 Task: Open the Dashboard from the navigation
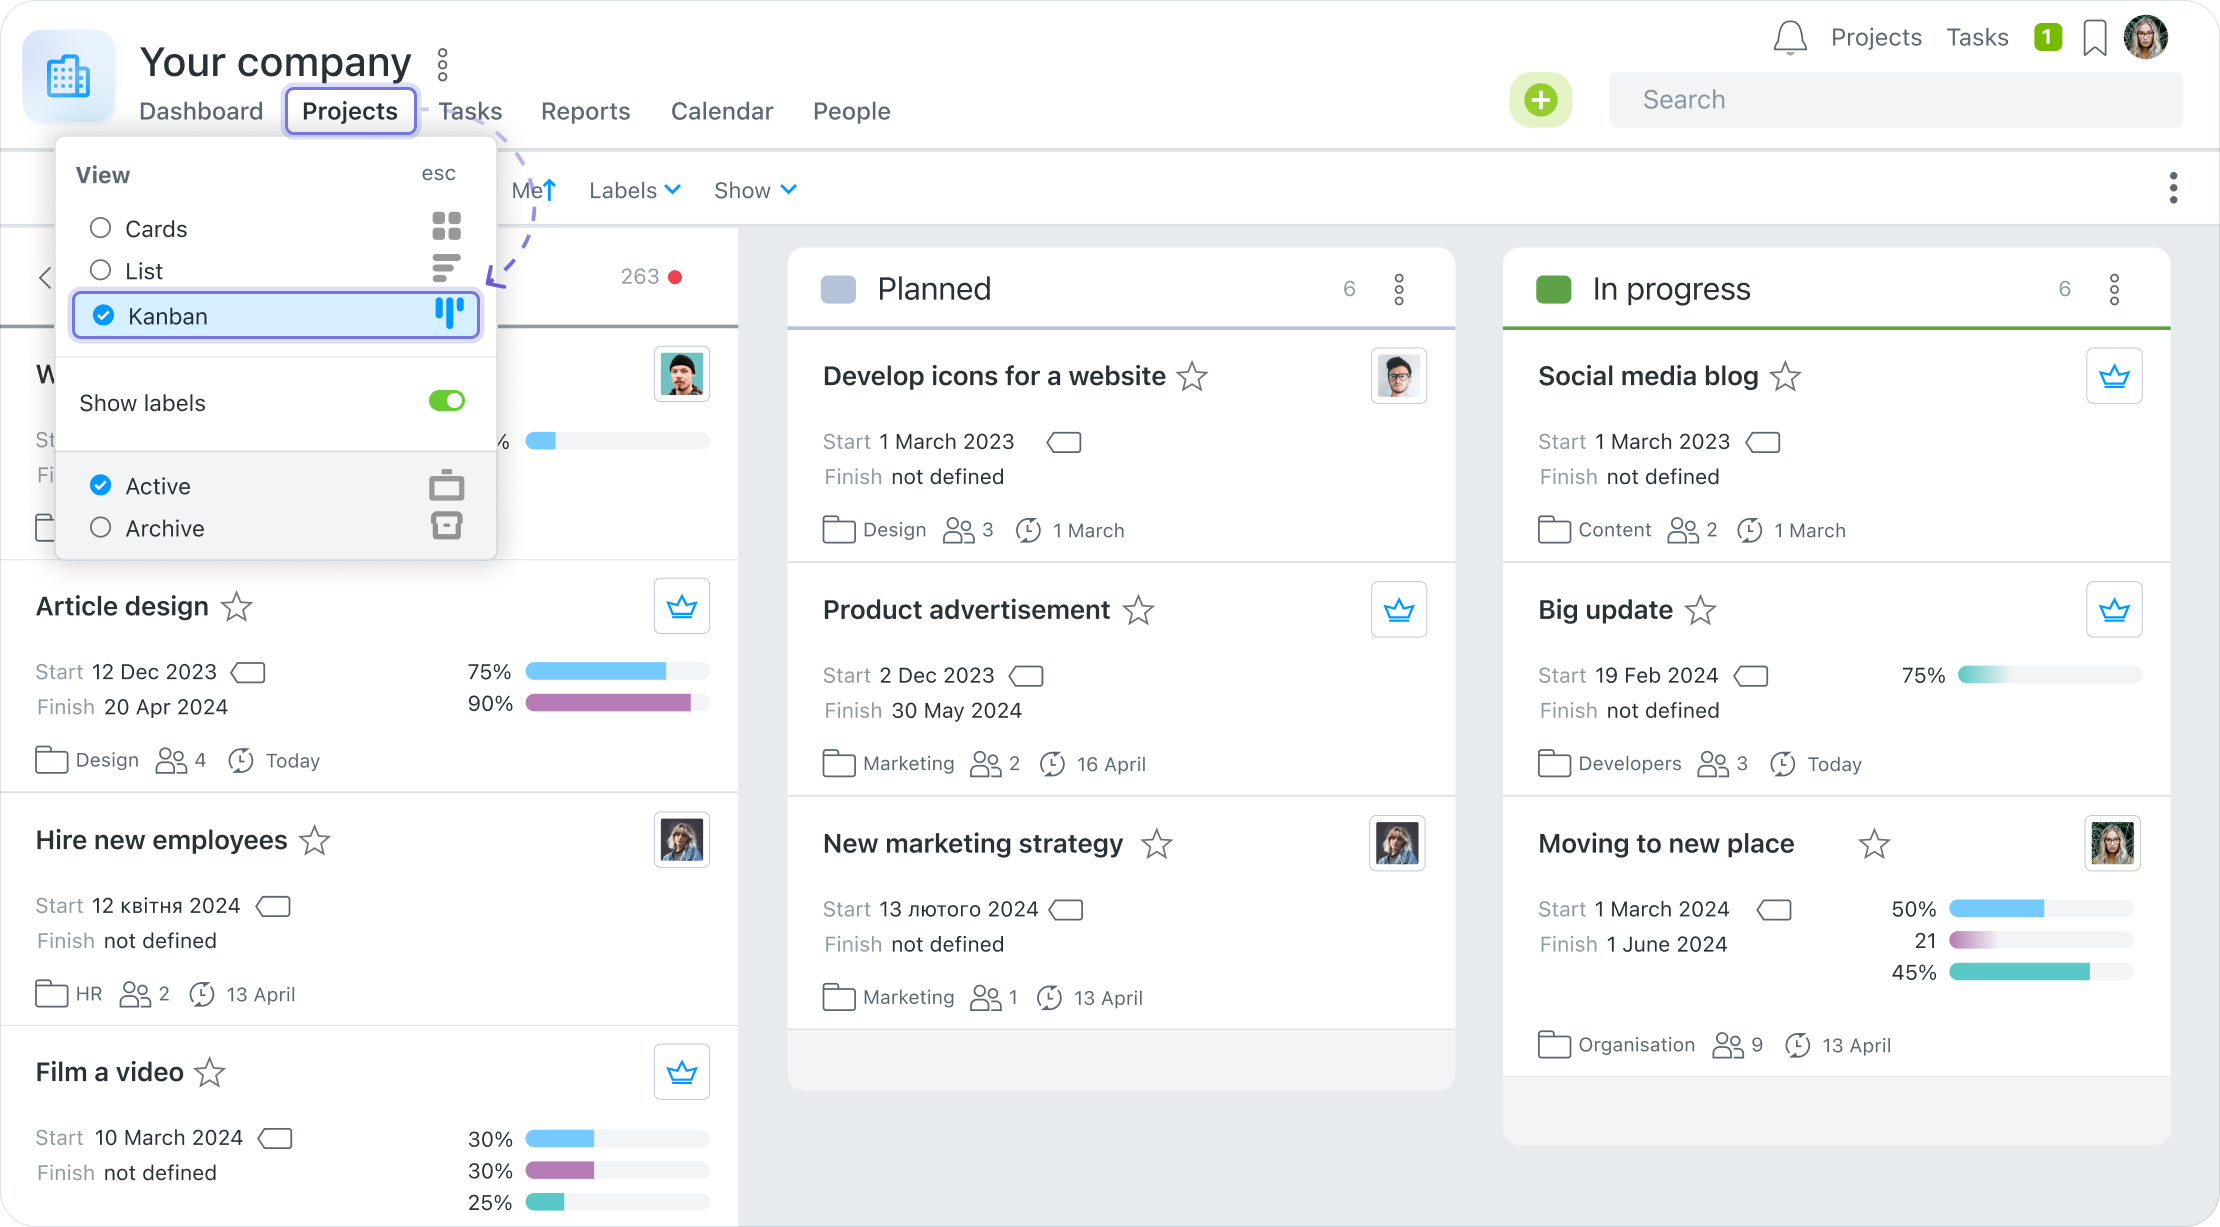click(x=201, y=111)
